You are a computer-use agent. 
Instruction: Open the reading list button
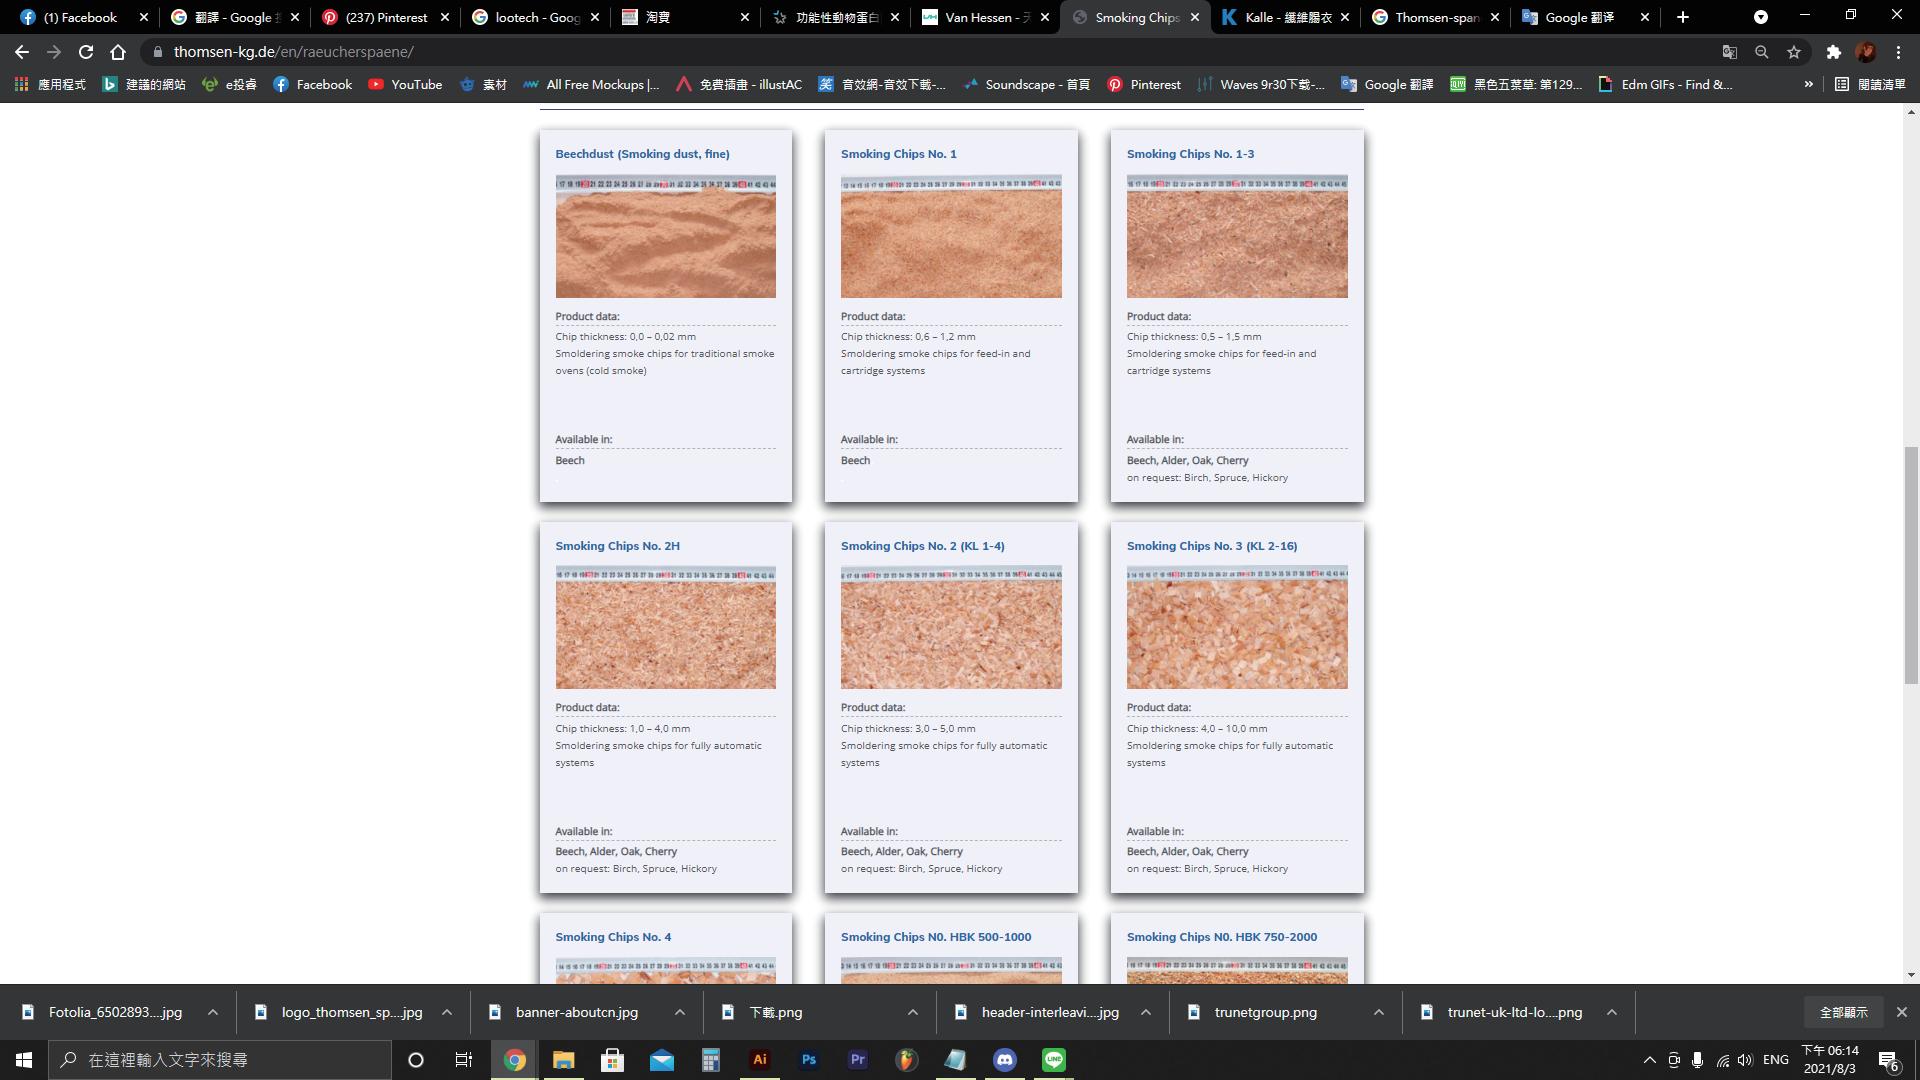tap(1870, 85)
